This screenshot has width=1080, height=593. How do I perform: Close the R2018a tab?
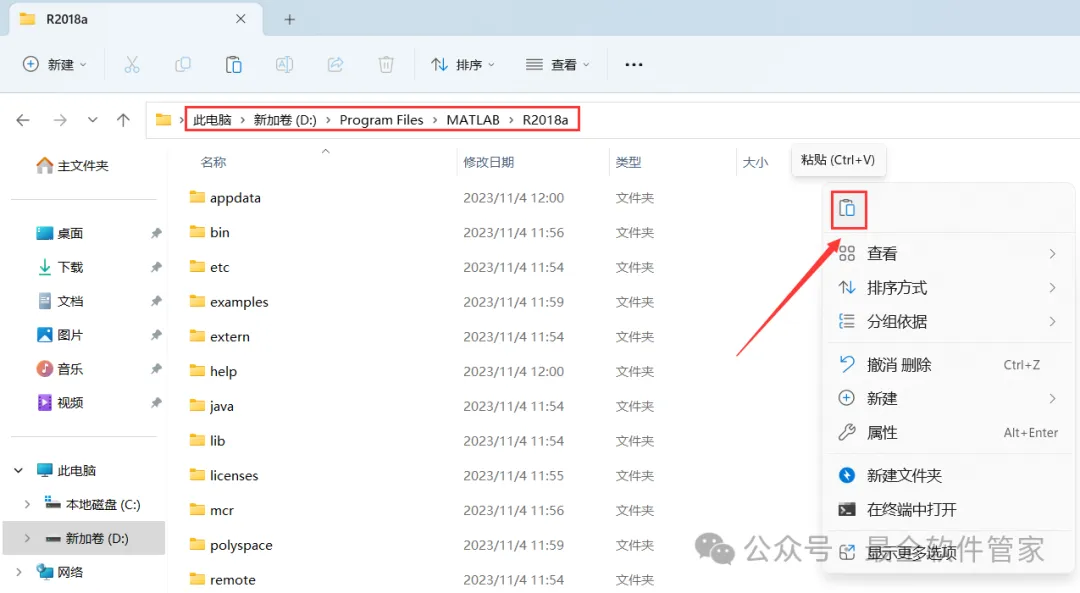click(240, 19)
